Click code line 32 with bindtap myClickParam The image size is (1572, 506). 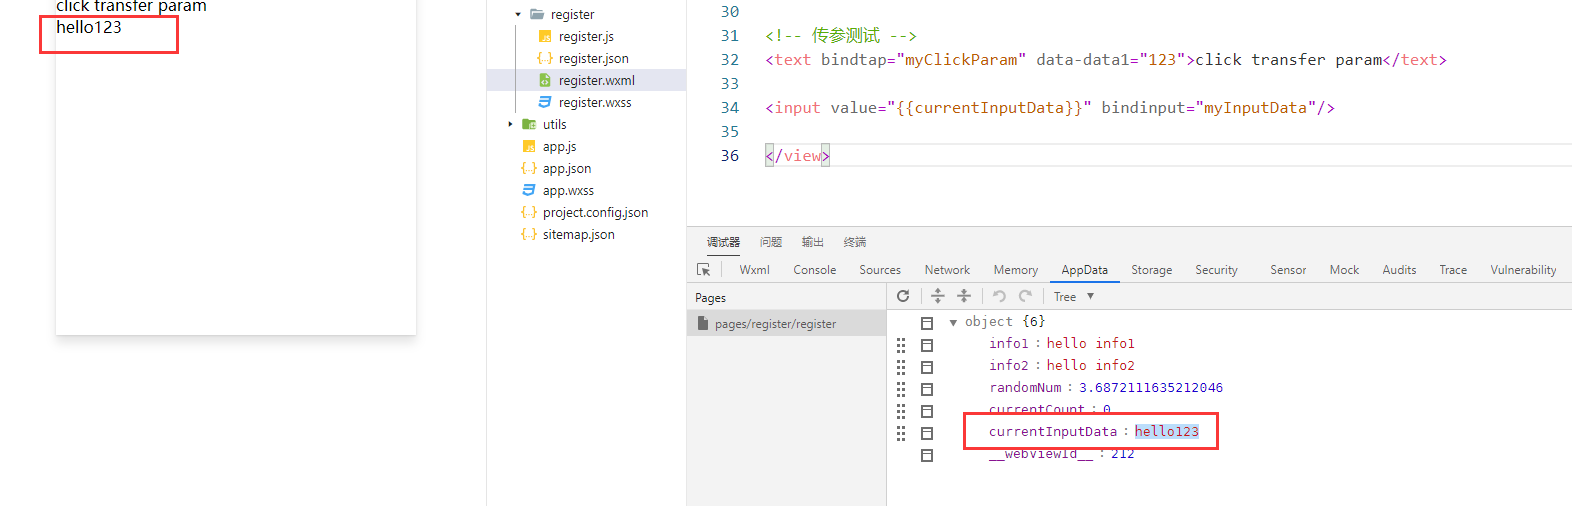1105,60
